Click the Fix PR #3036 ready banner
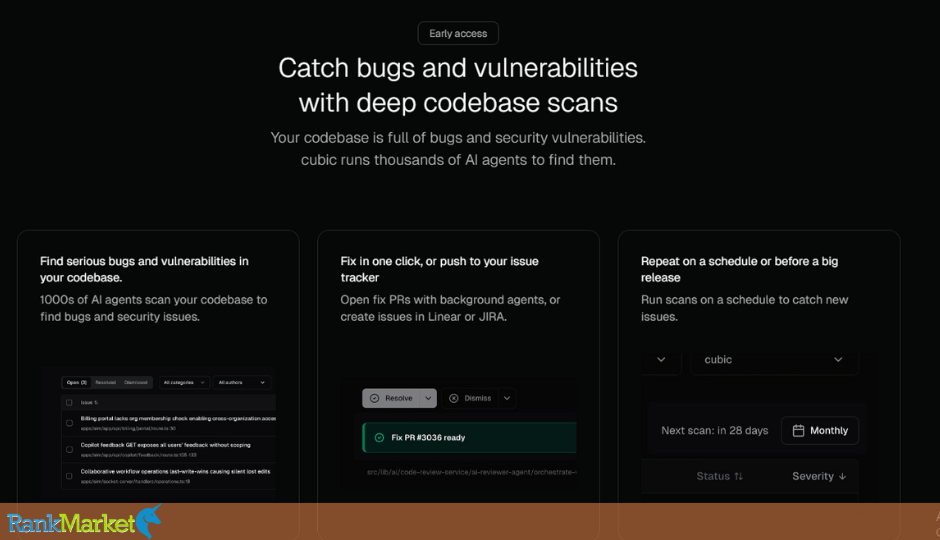The image size is (940, 540). (469, 438)
